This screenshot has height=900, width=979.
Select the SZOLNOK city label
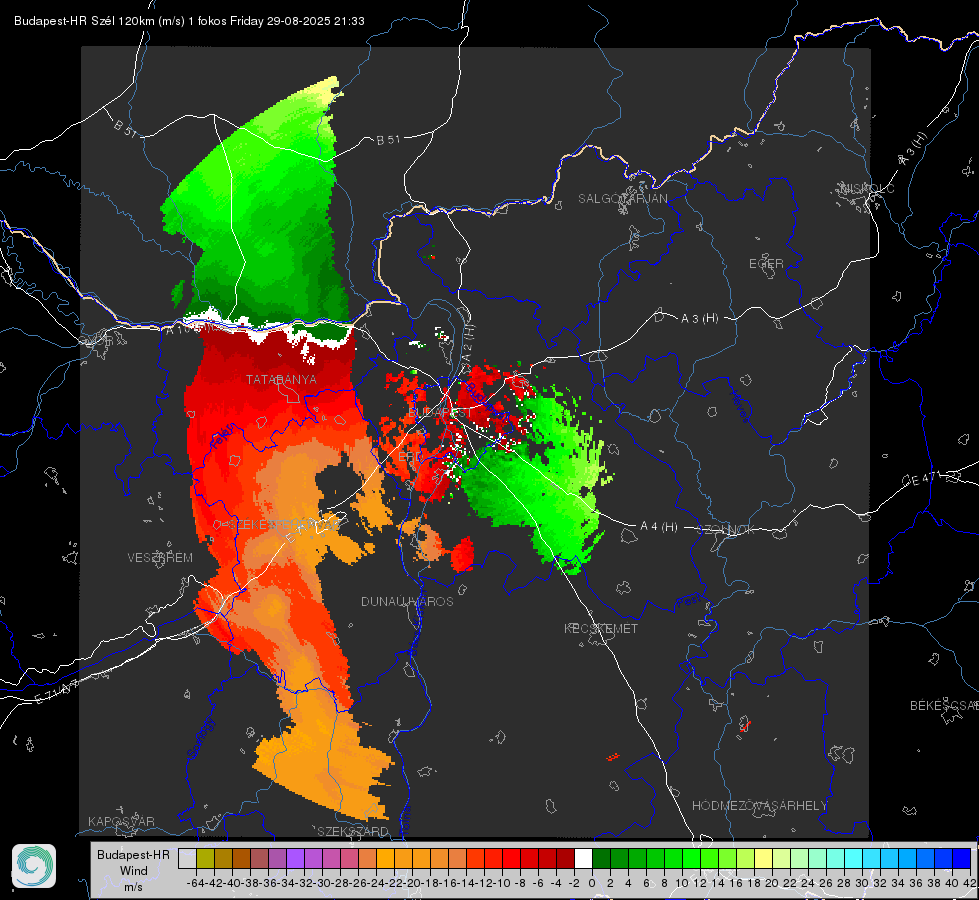coord(726,530)
